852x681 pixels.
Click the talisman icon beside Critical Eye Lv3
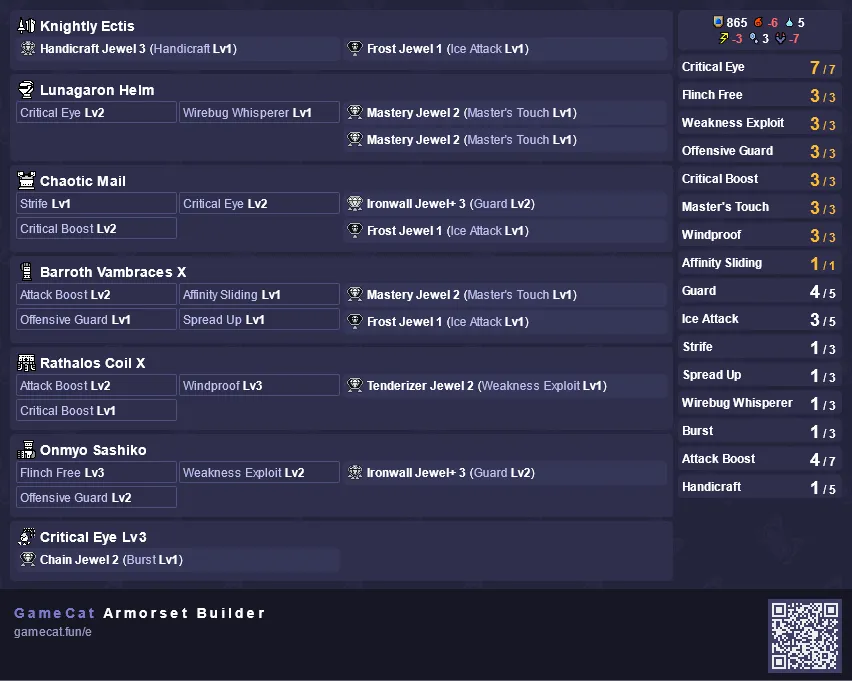(26, 536)
